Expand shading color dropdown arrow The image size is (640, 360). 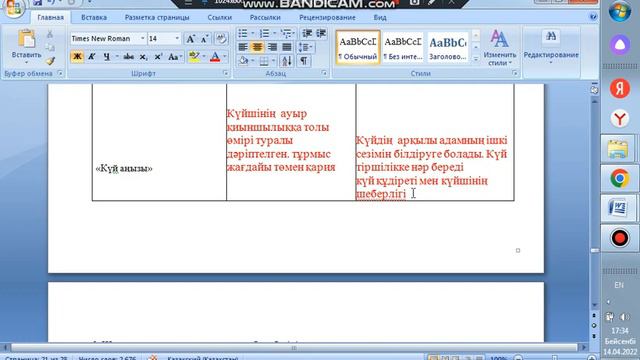click(x=253, y=61)
